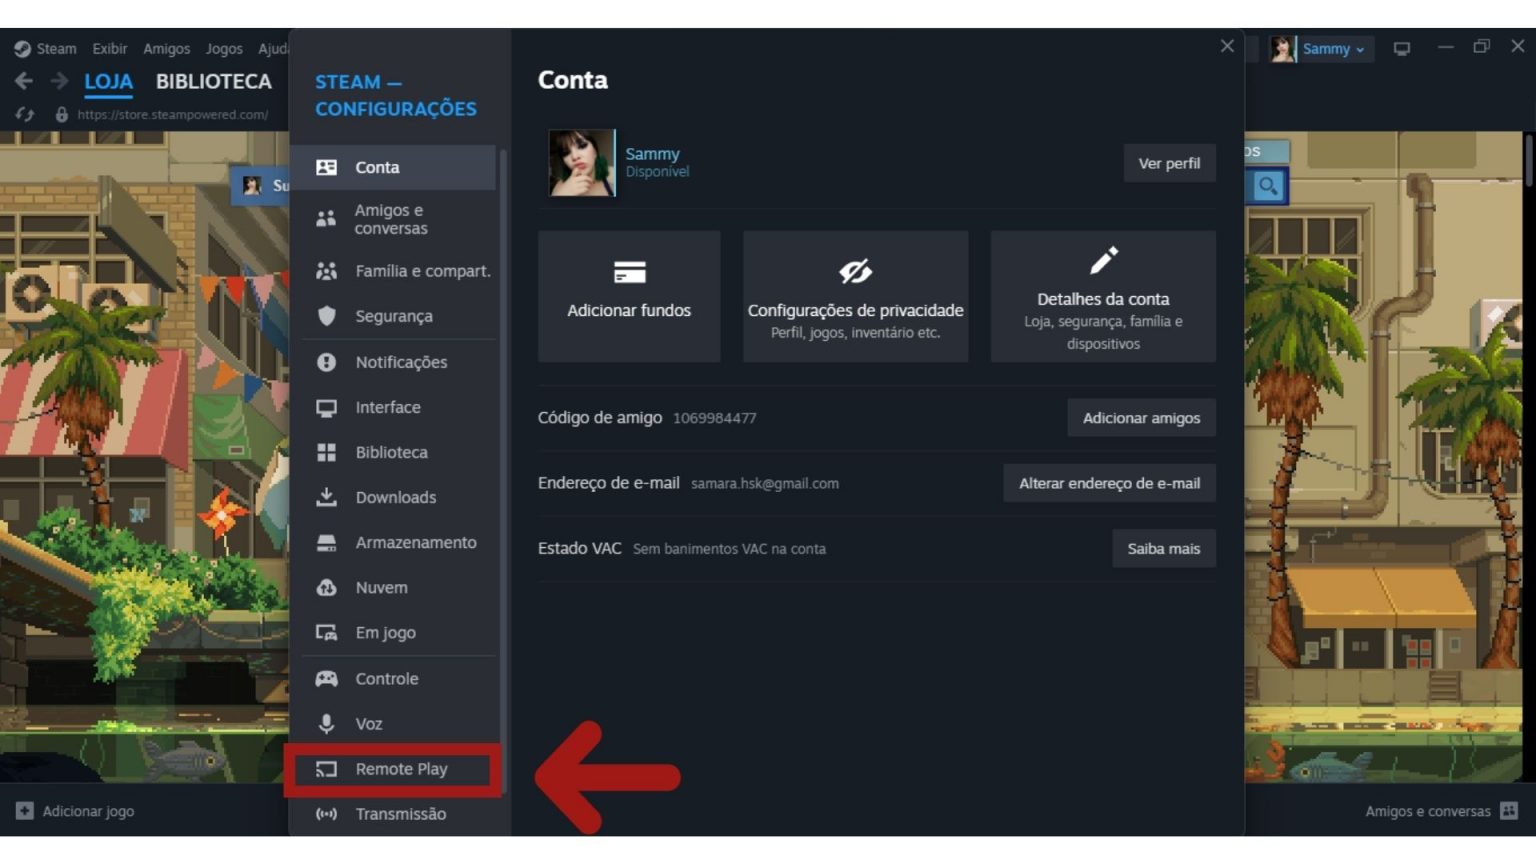Open the Nuvem cloud settings
This screenshot has width=1536, height=864.
point(380,587)
